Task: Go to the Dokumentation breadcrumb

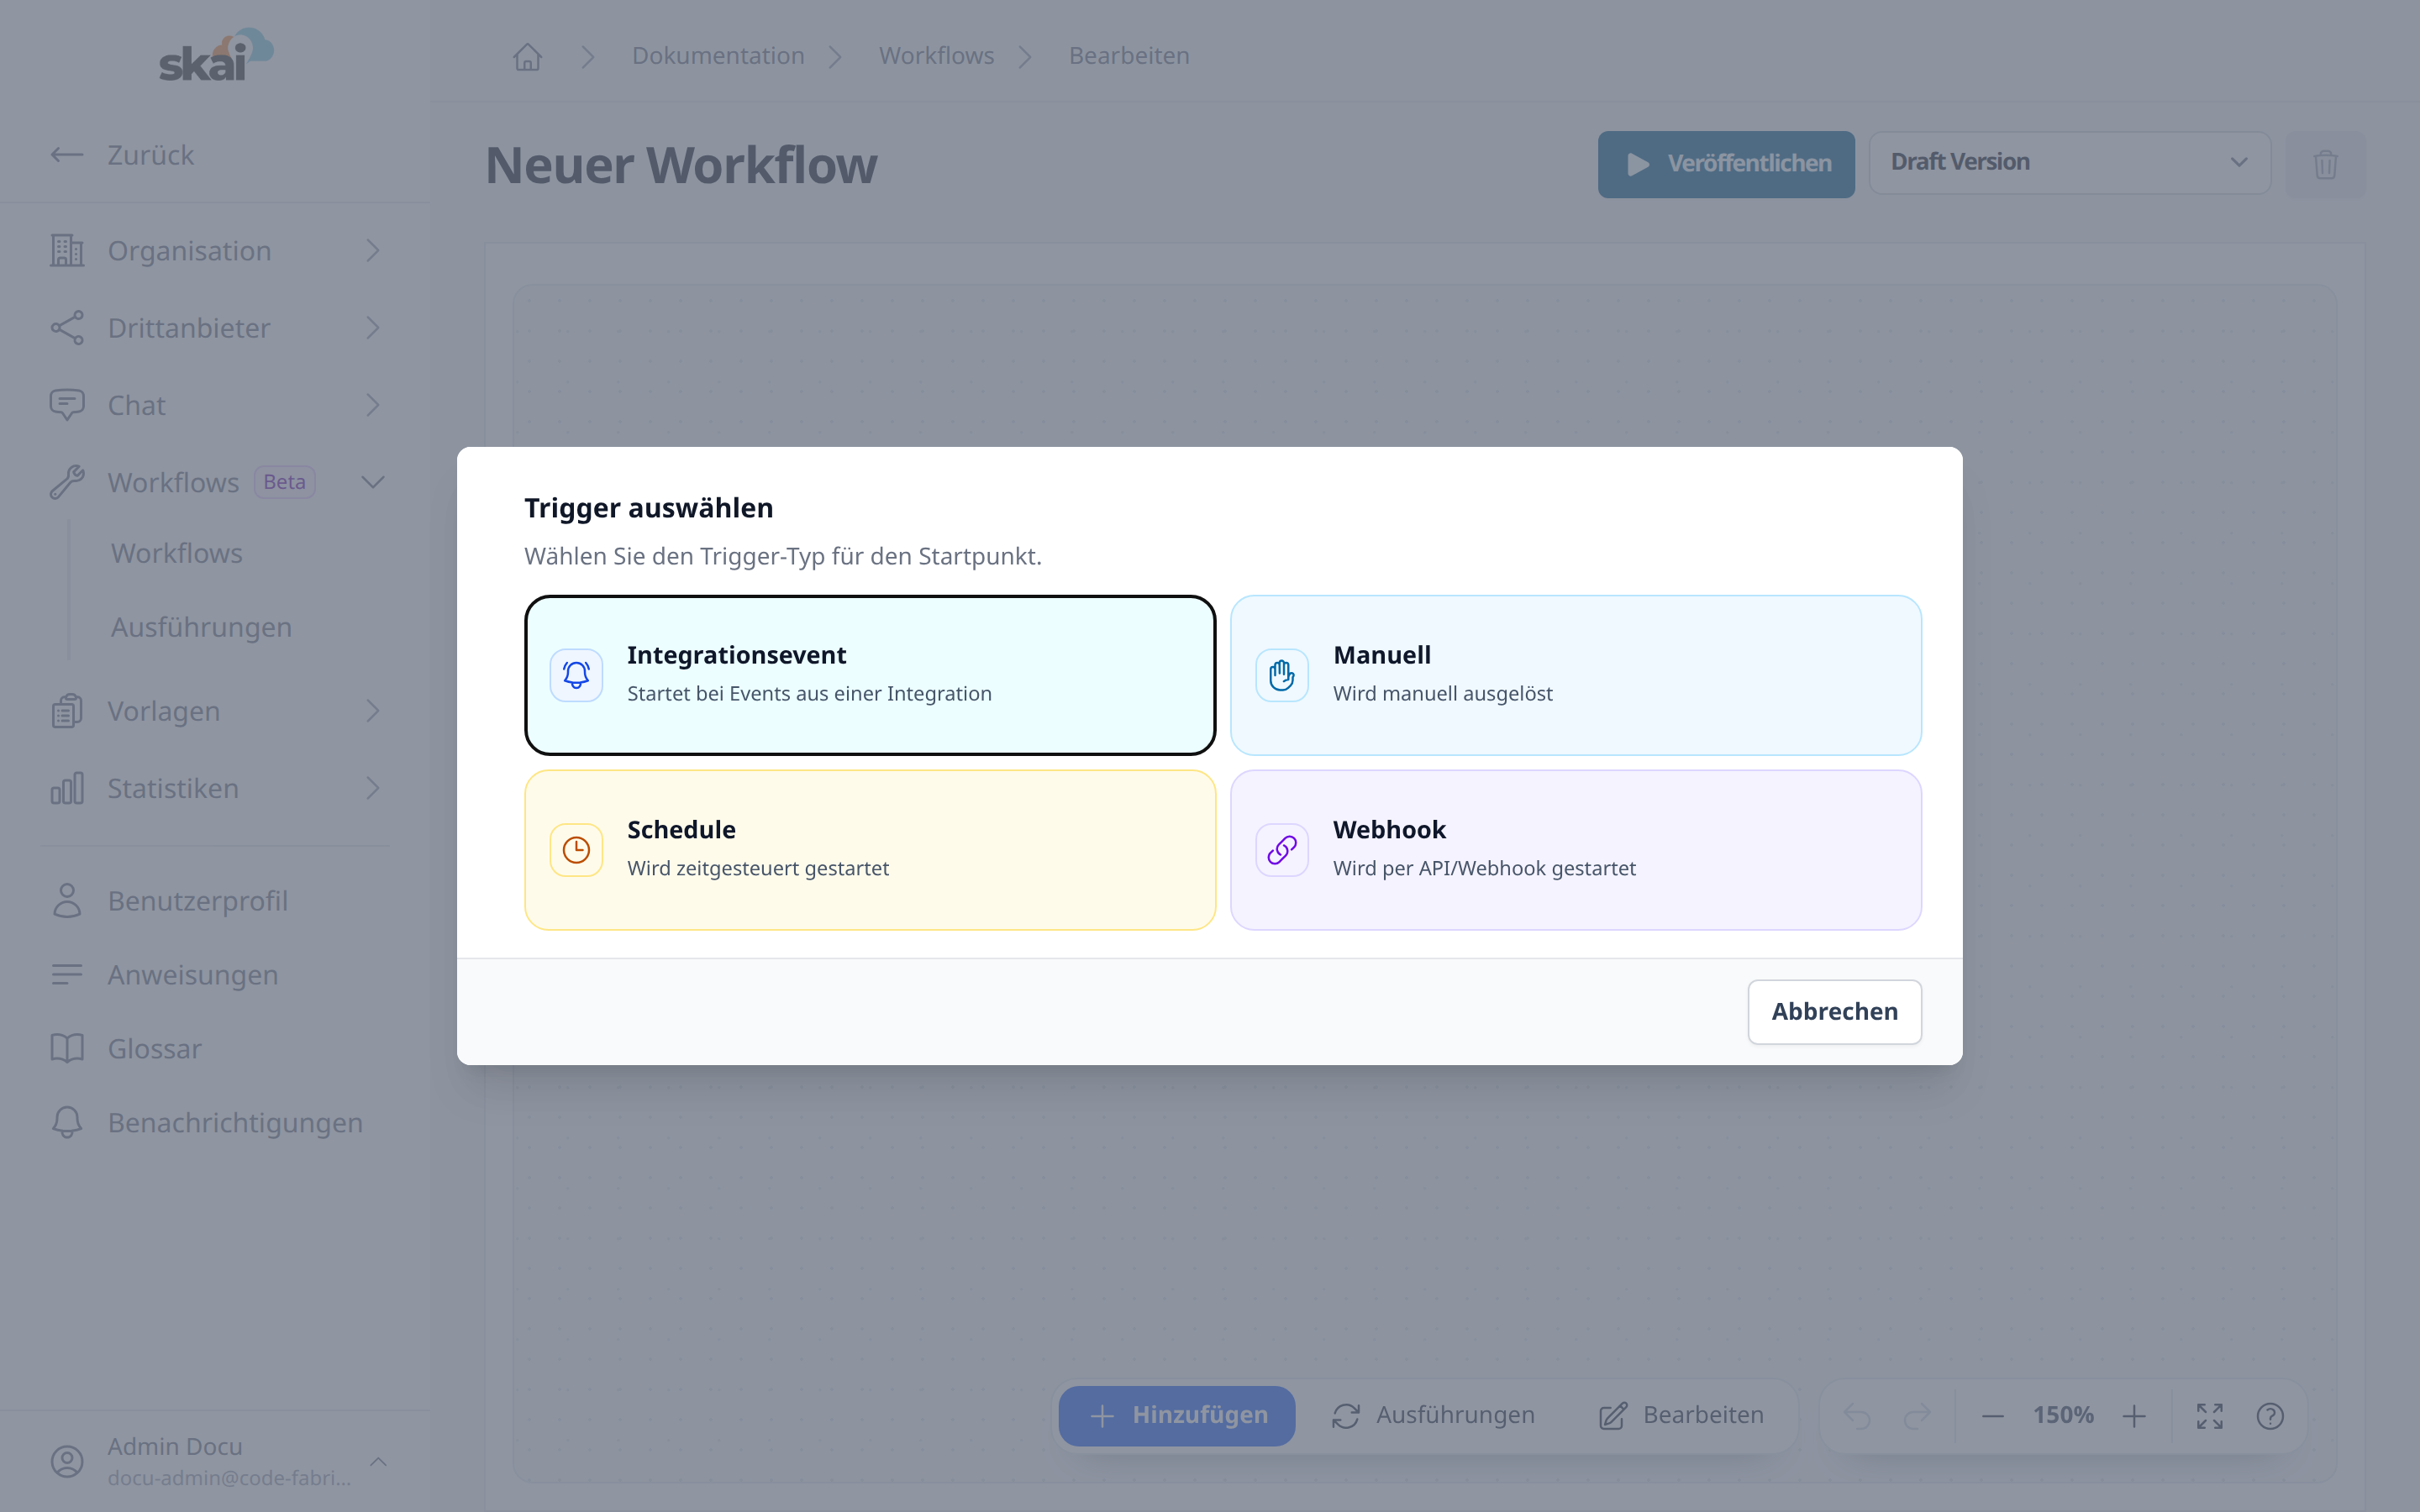Action: point(718,56)
